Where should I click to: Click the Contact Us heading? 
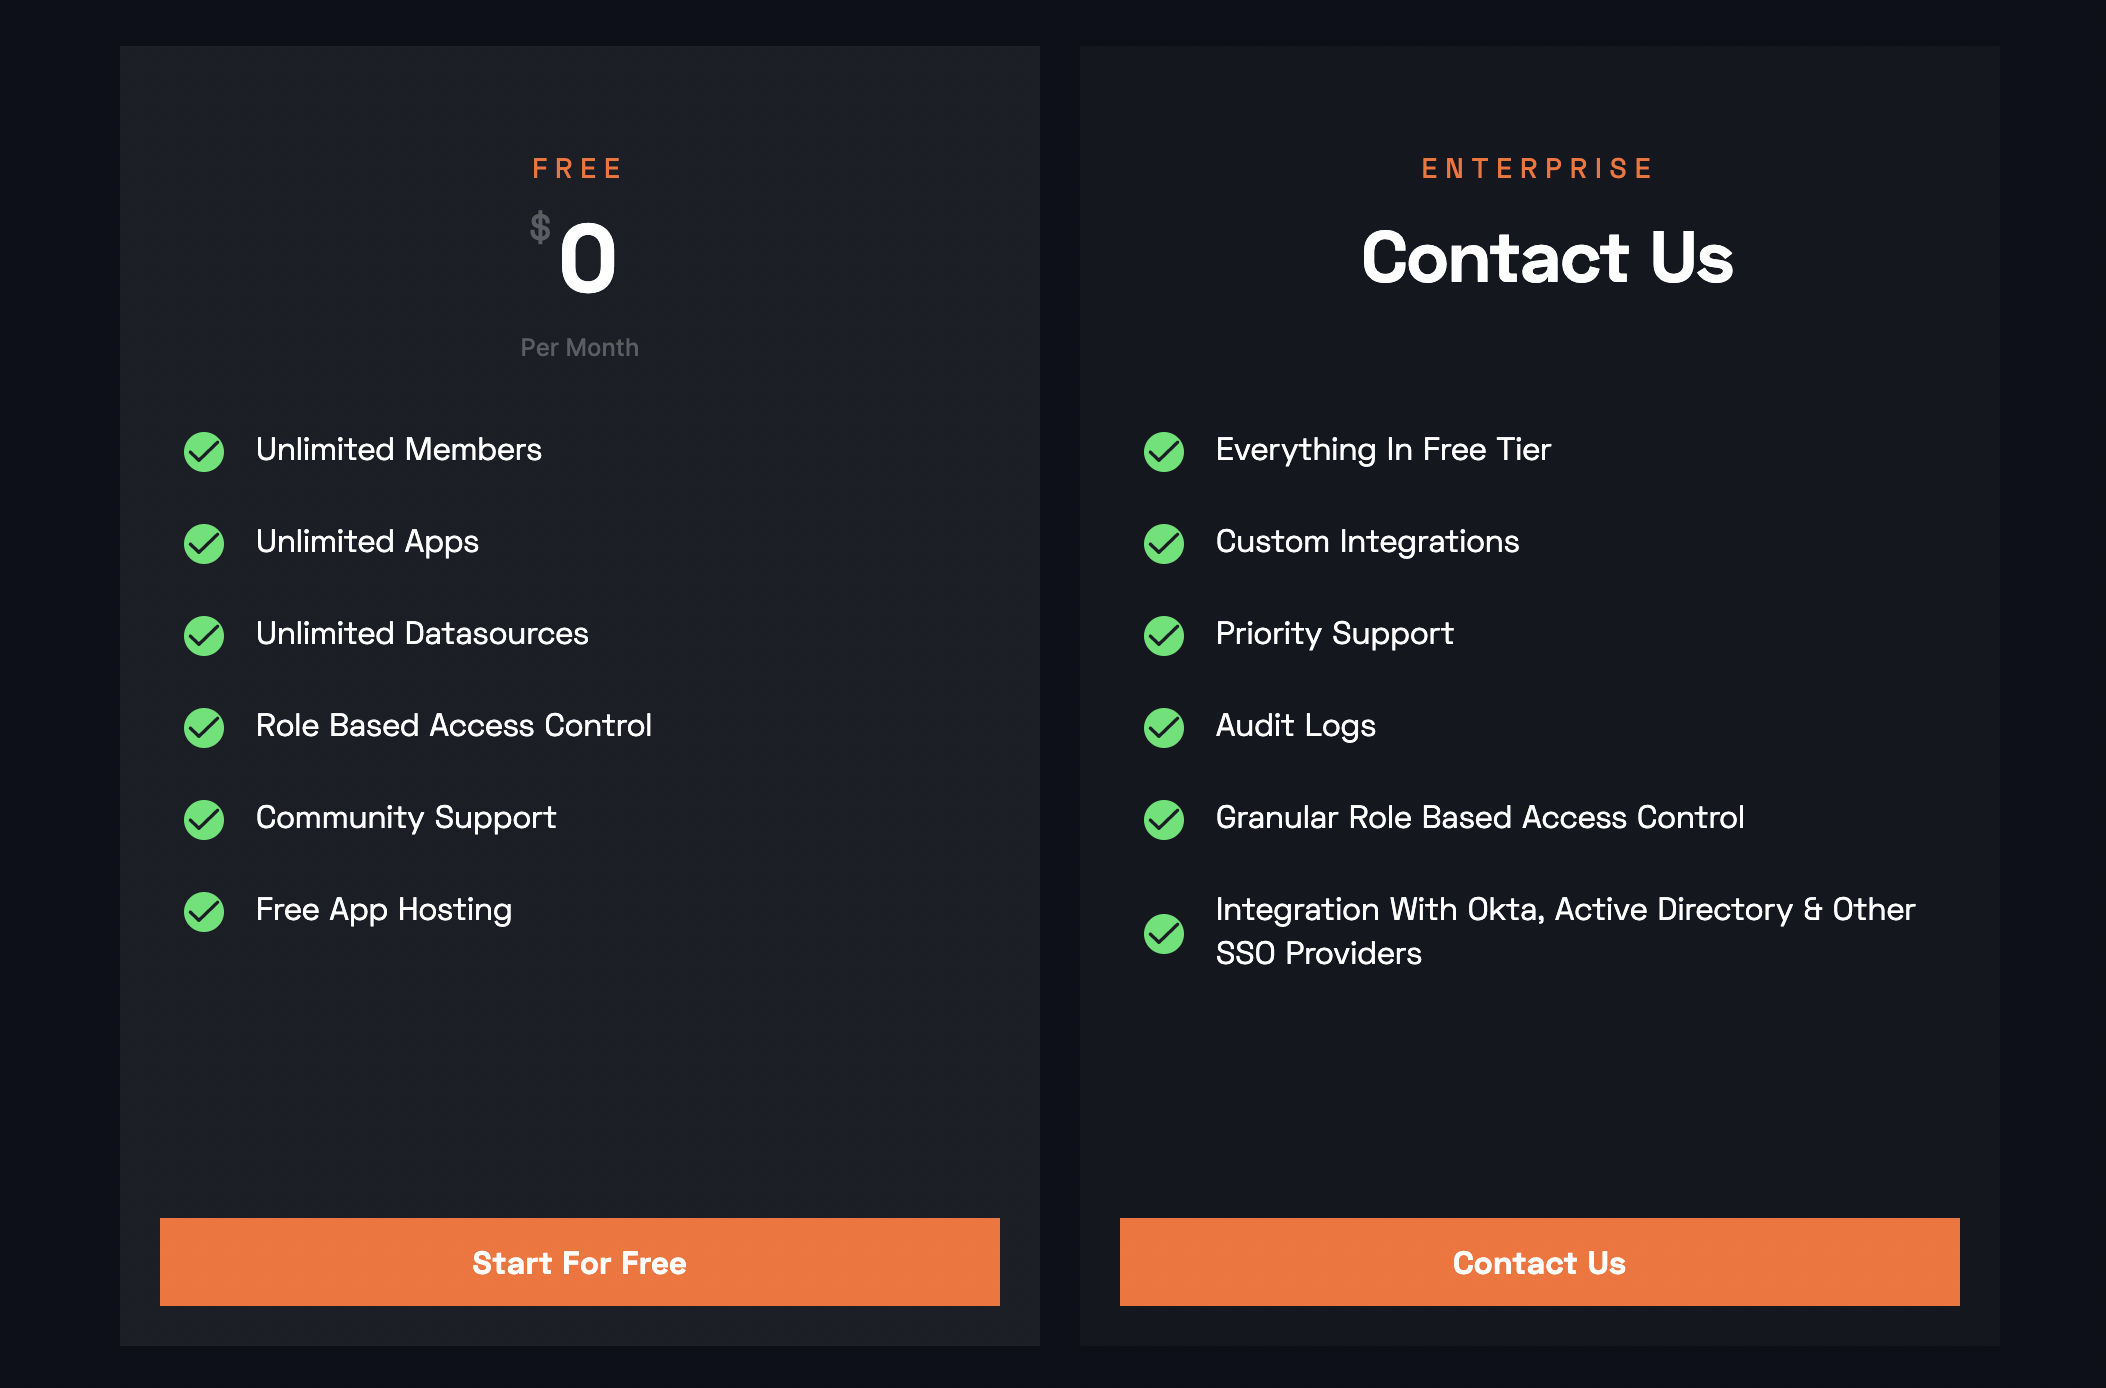click(1549, 260)
